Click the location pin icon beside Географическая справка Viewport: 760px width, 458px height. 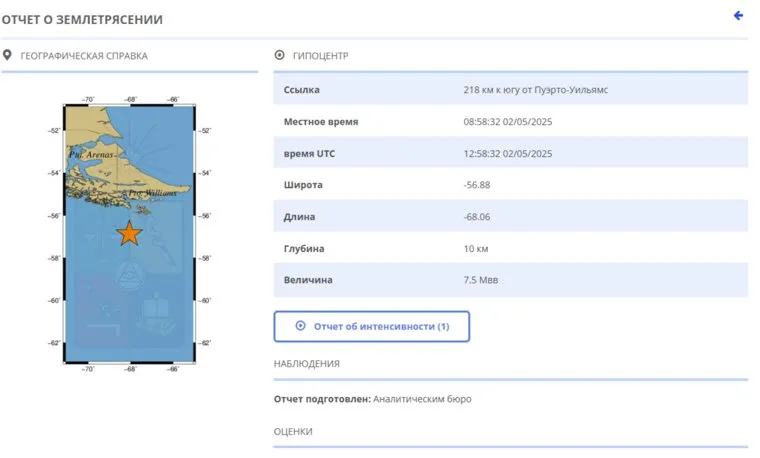click(x=8, y=55)
